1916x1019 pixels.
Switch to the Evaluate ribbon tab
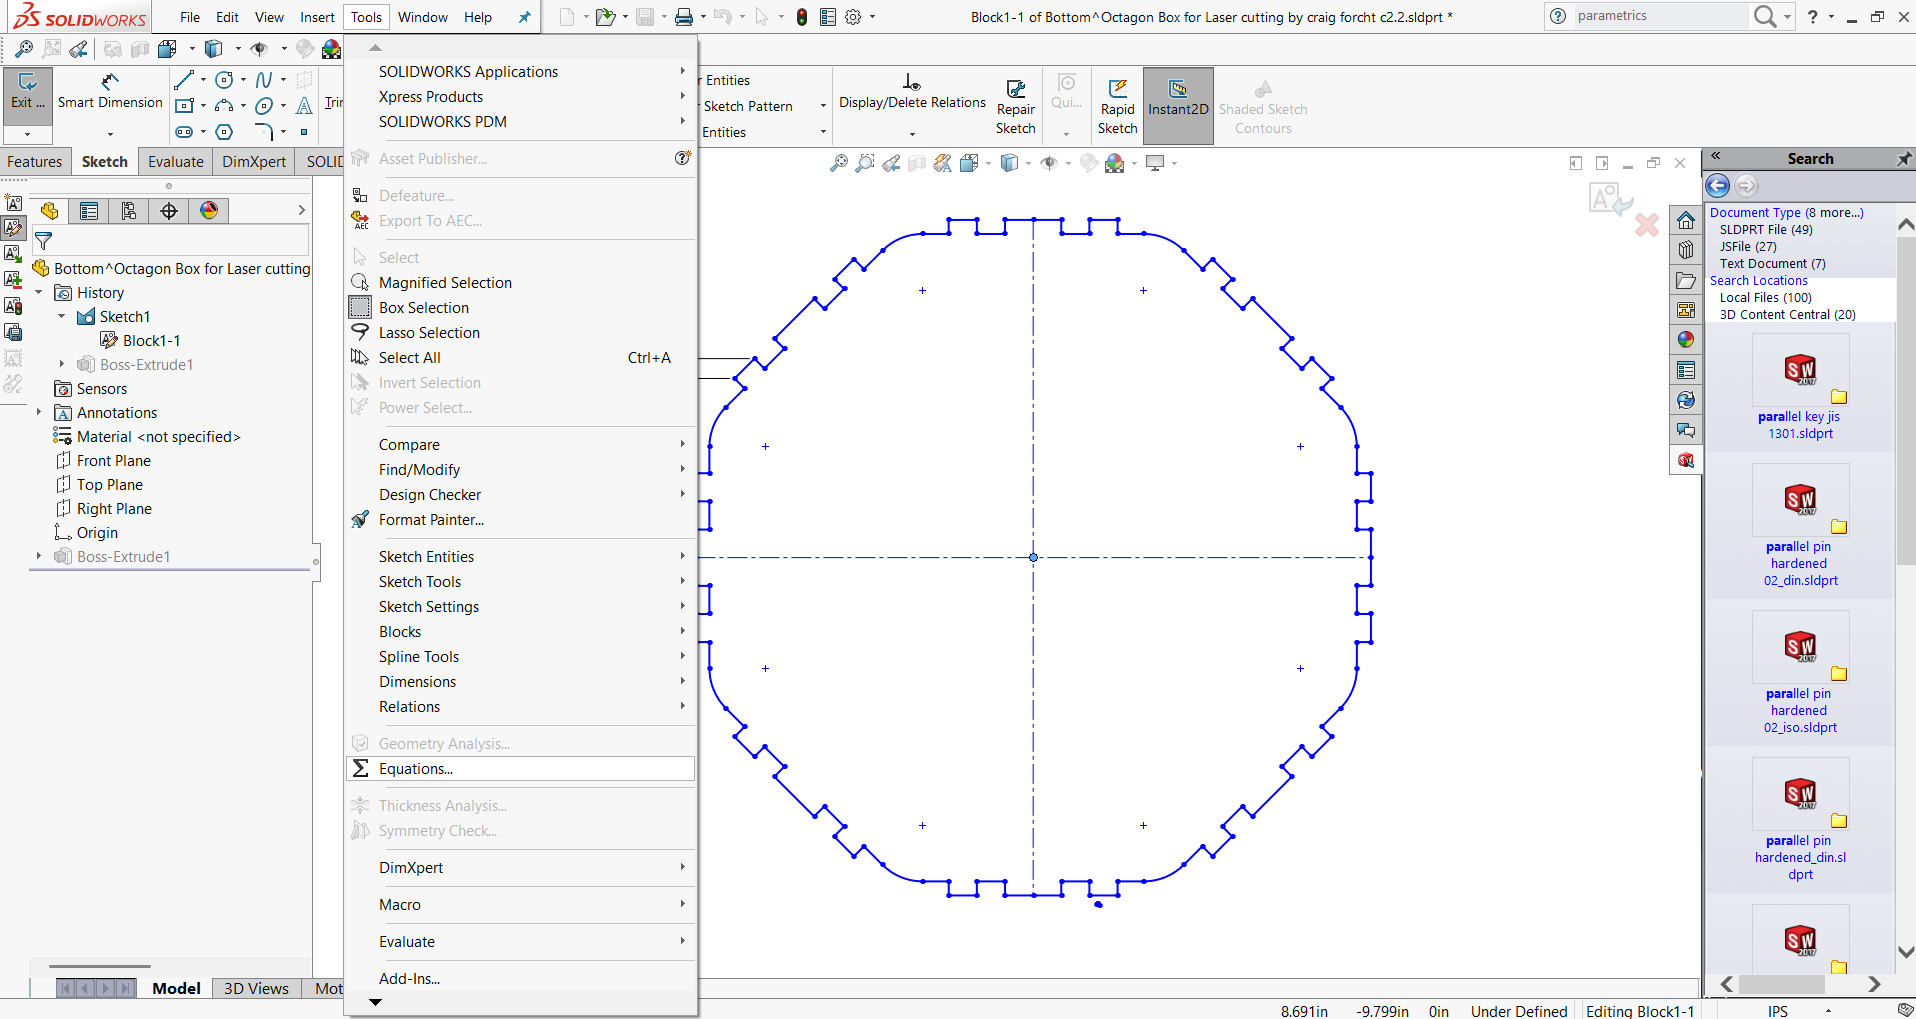176,162
